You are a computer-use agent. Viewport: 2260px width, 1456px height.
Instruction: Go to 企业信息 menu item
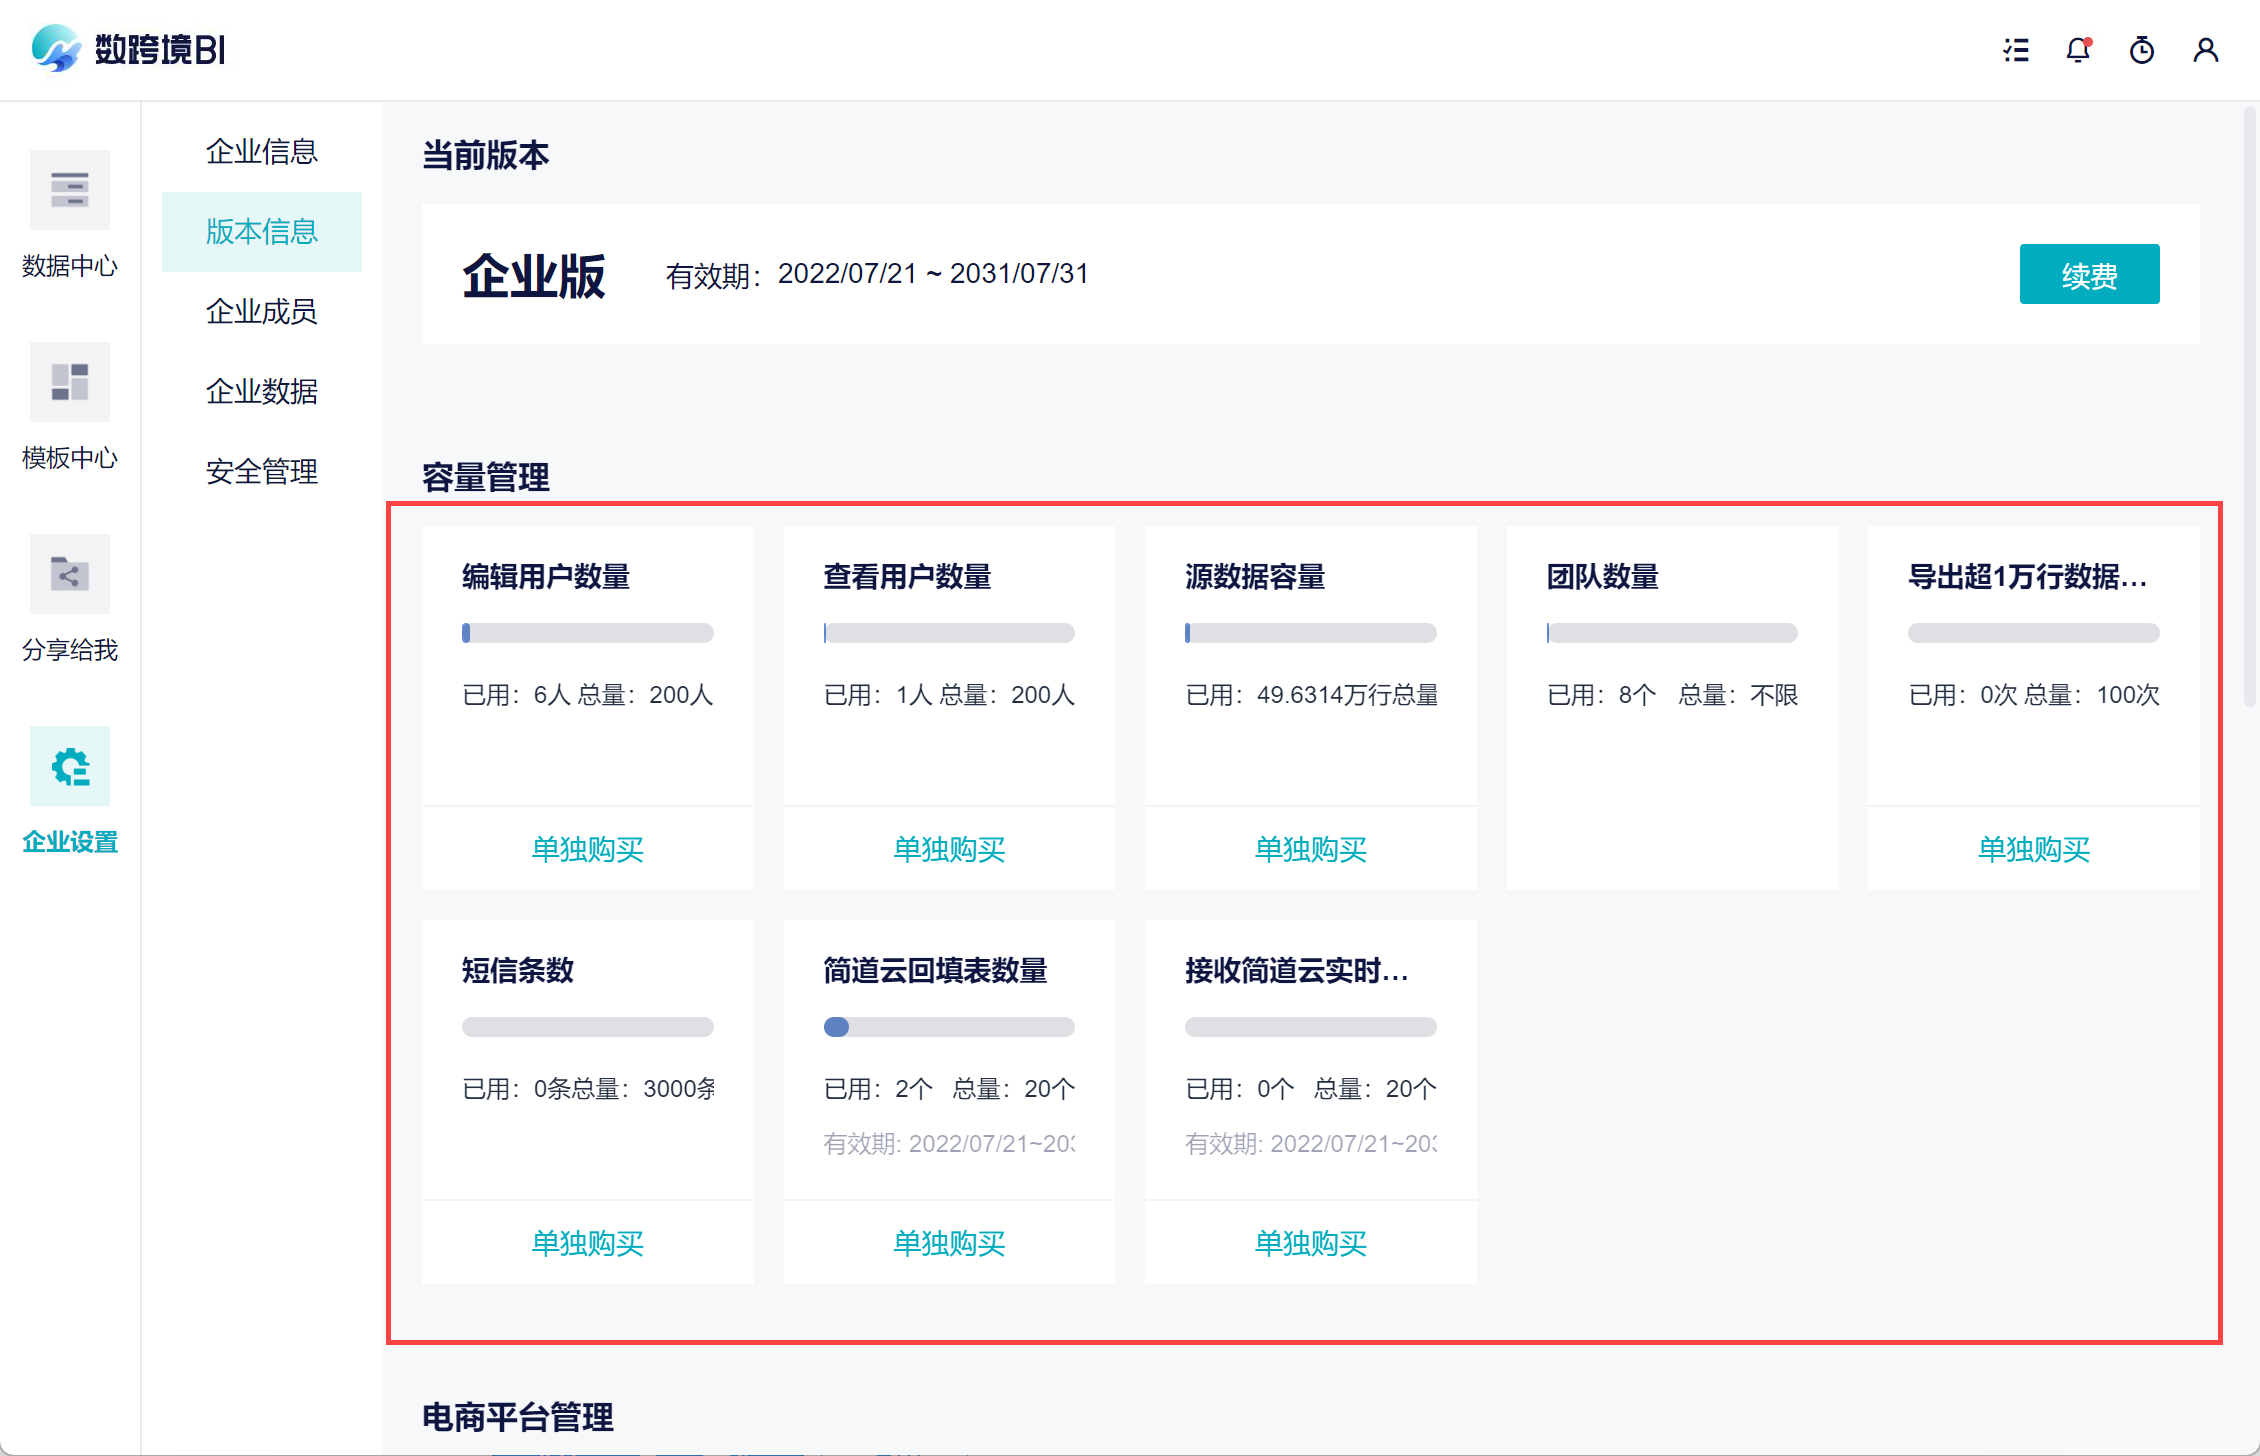tap(261, 152)
